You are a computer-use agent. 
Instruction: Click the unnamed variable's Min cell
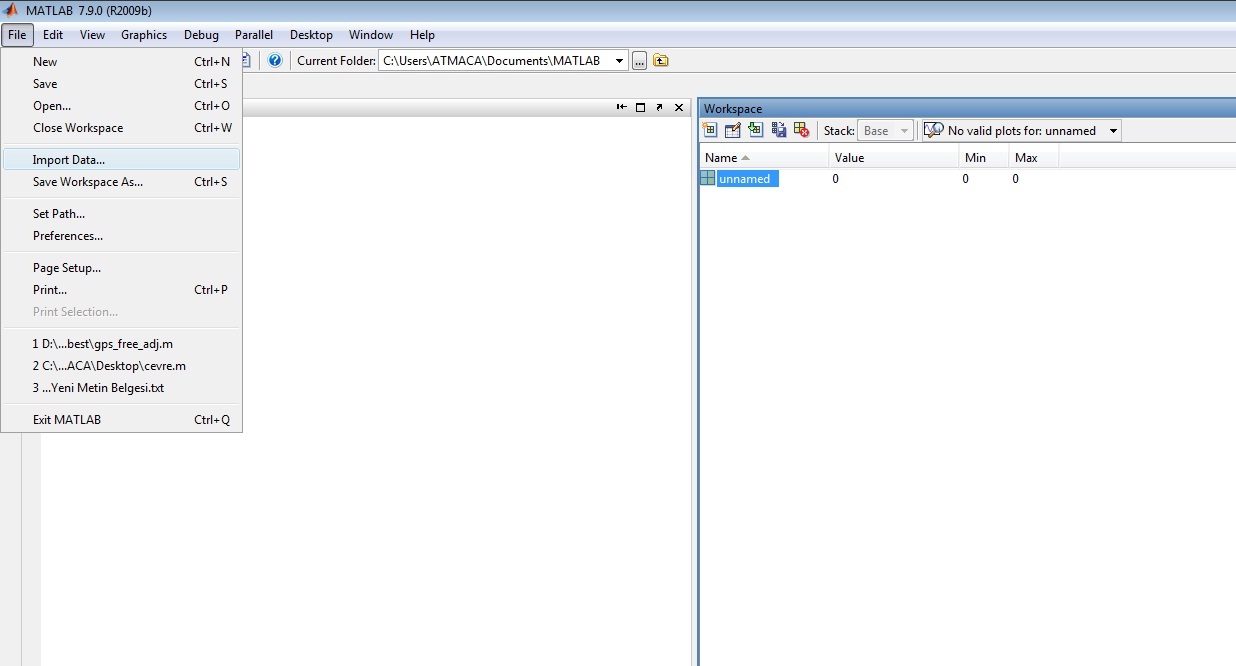(983, 179)
